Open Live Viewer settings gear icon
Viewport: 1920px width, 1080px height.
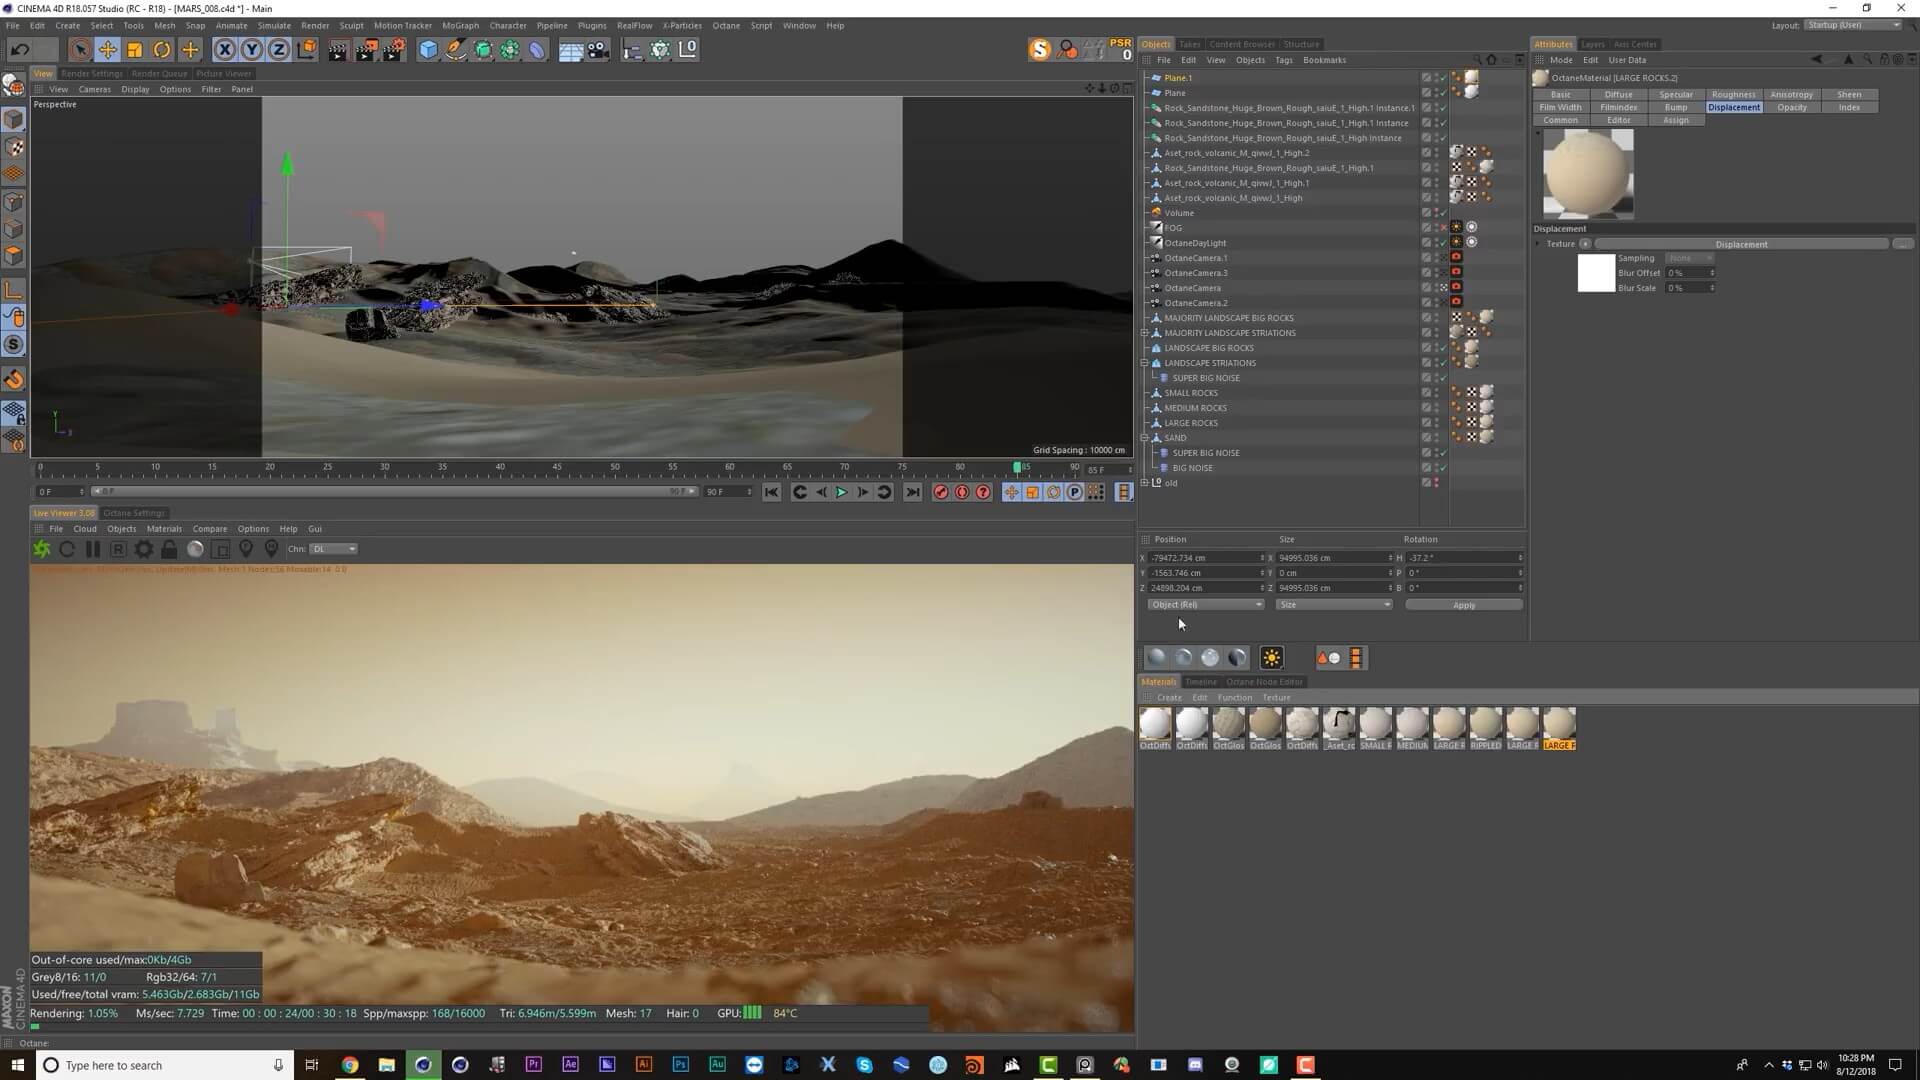pyautogui.click(x=144, y=549)
